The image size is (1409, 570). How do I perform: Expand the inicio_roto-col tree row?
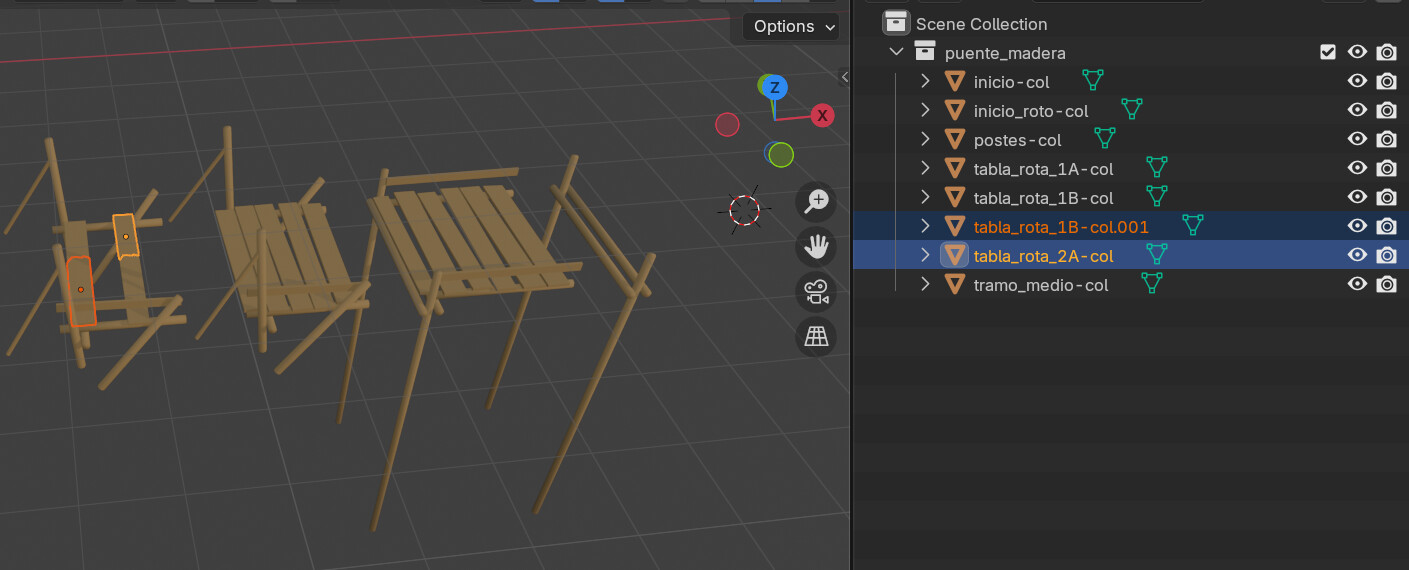coord(925,110)
